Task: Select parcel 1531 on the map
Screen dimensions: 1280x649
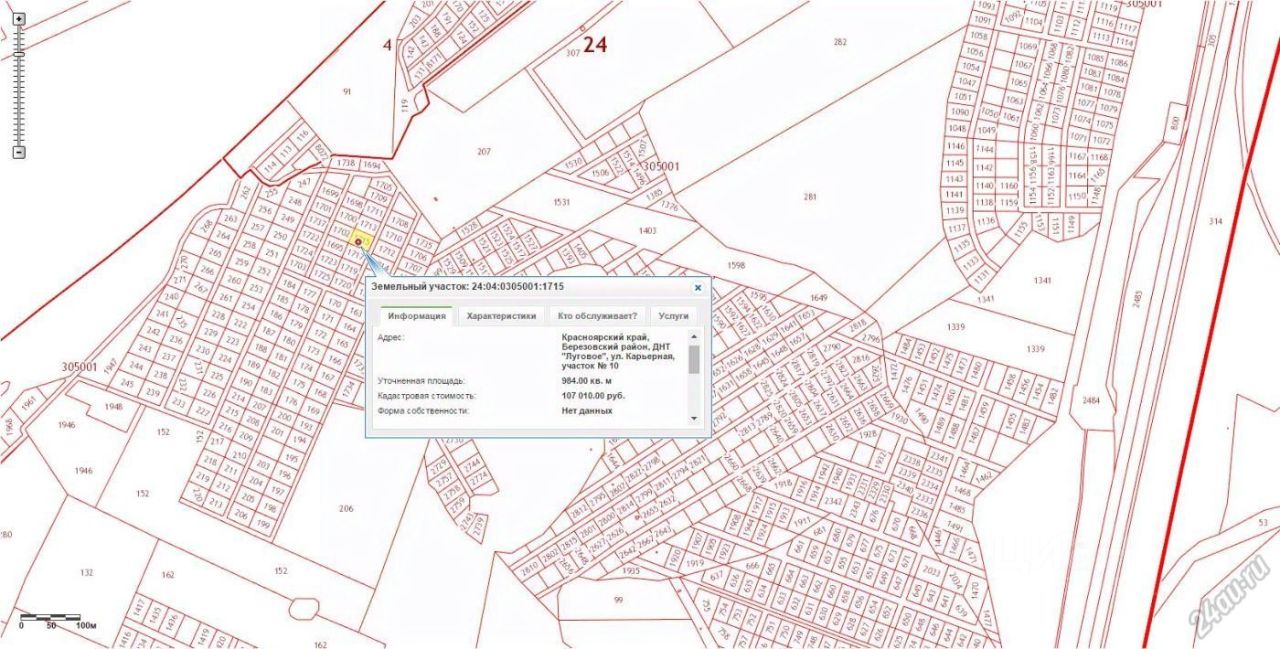Action: pyautogui.click(x=561, y=203)
